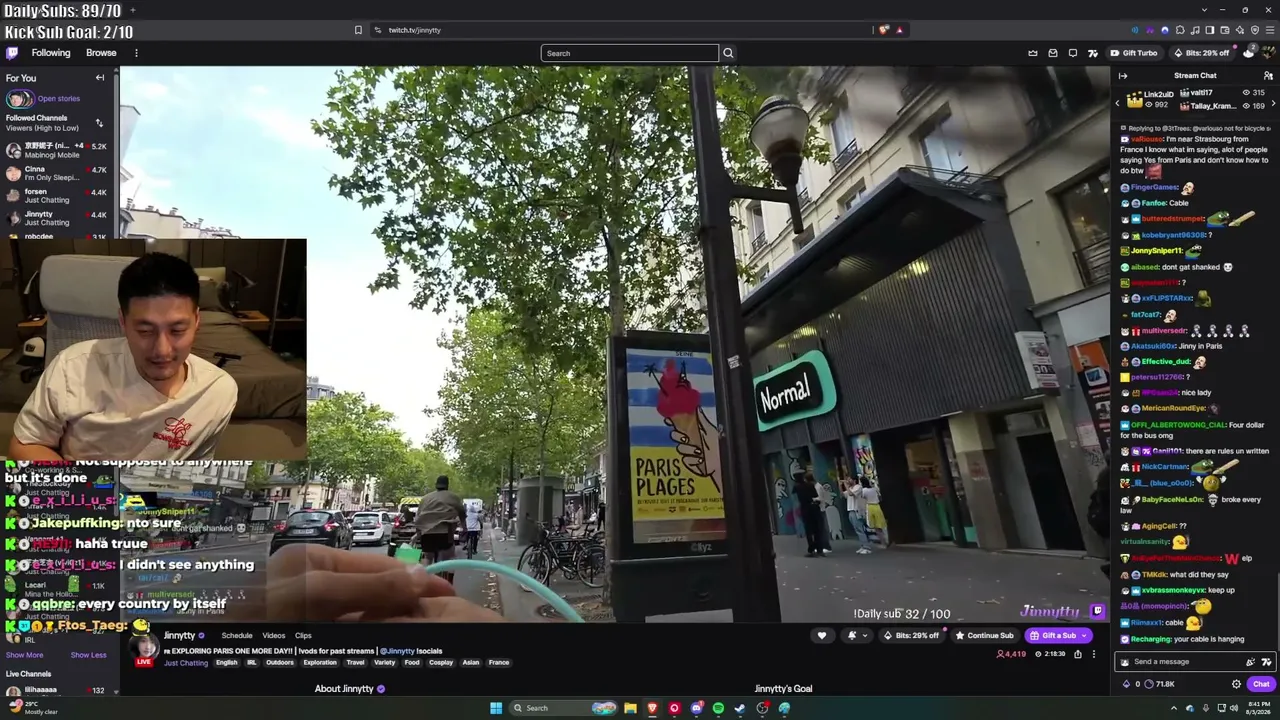Image resolution: width=1280 pixels, height=720 pixels.
Task: Send message with the Chat button
Action: coord(1261,684)
